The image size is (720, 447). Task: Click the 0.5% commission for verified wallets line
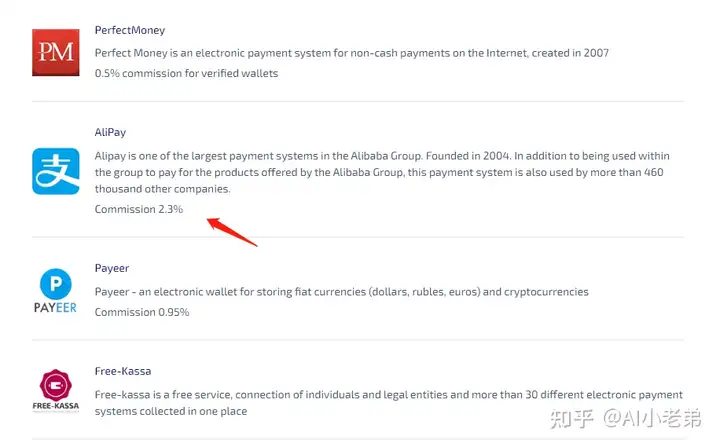186,73
